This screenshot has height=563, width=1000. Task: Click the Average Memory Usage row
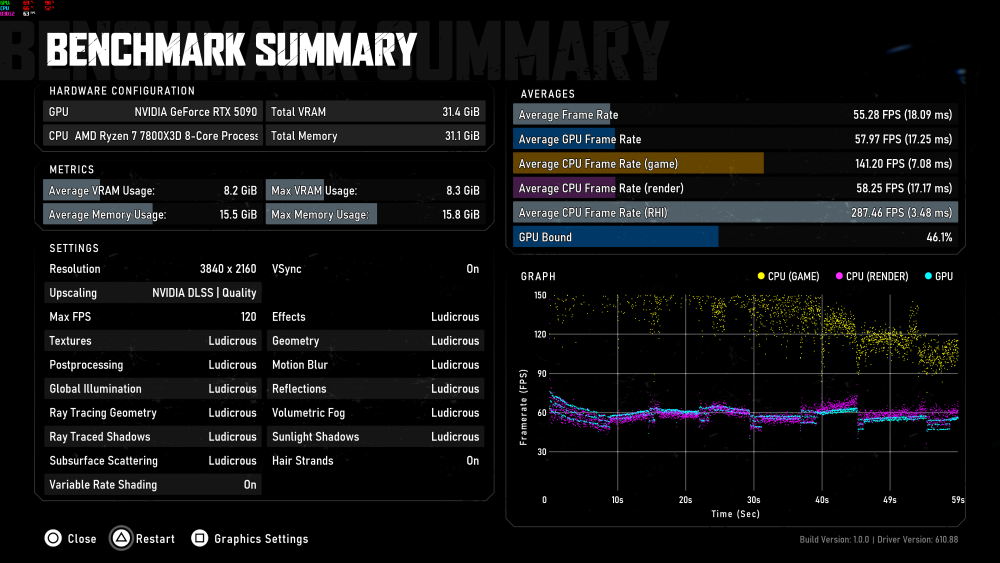point(153,214)
